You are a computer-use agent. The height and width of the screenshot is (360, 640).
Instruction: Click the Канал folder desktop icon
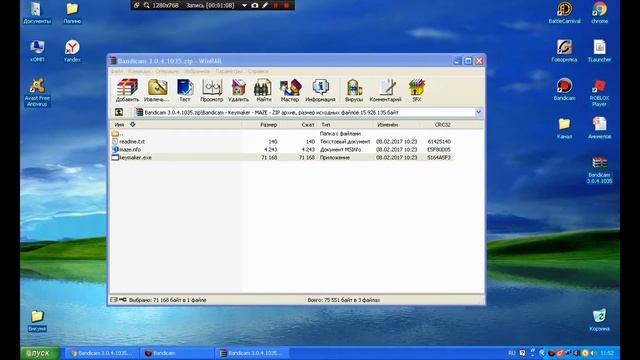pos(564,128)
